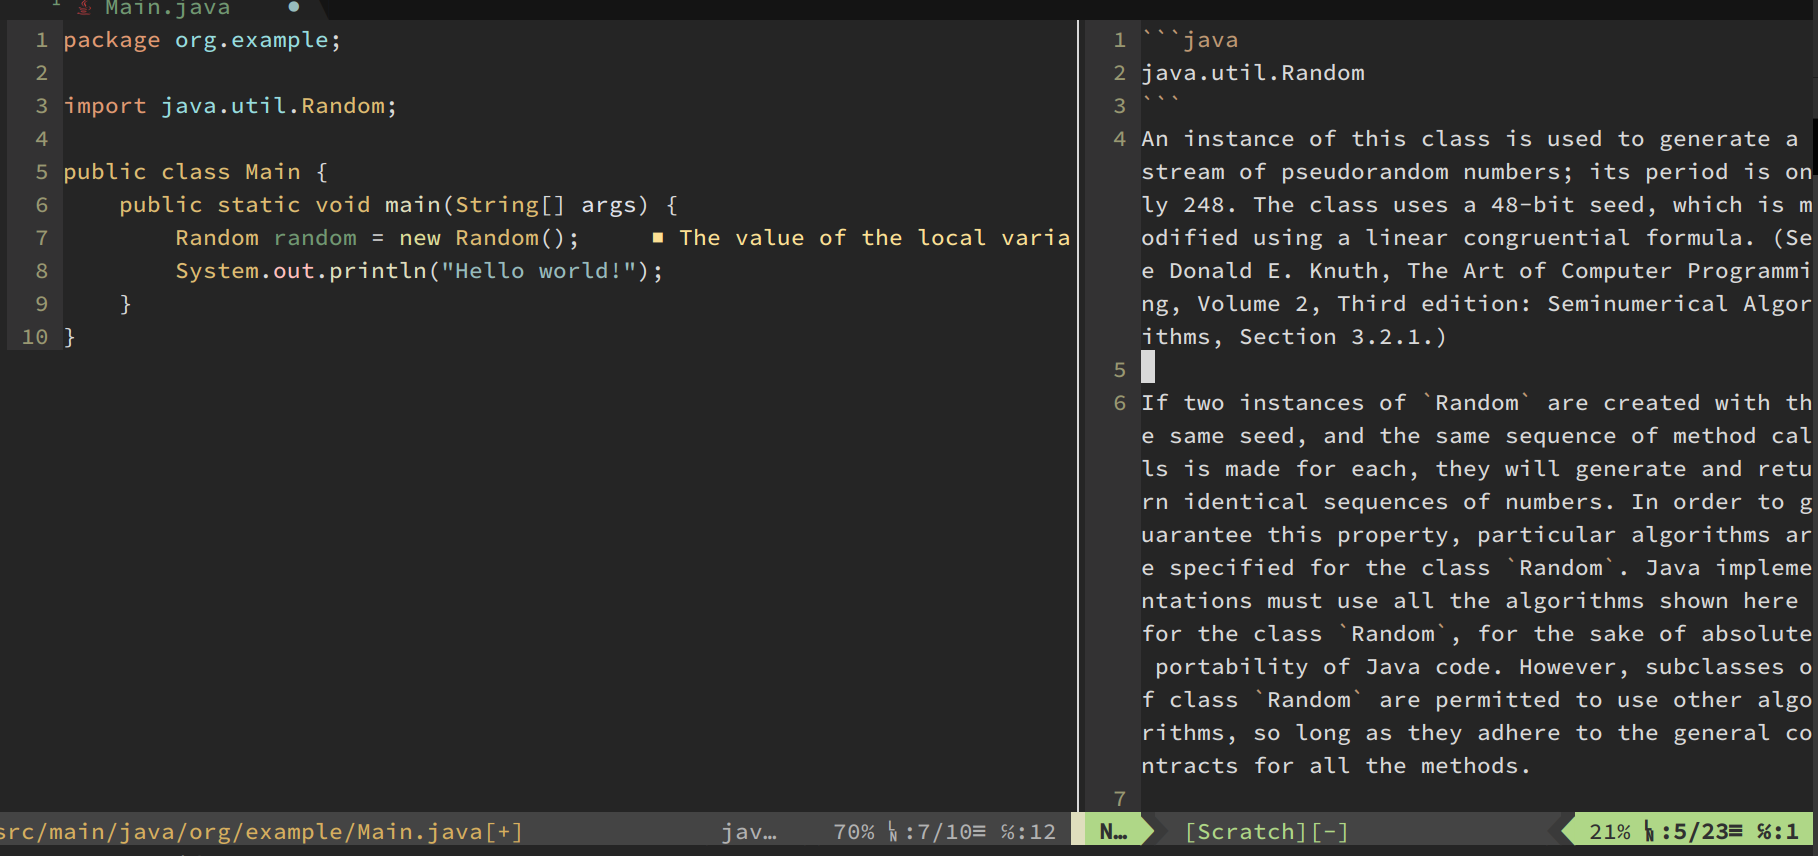
Task: Click 'new Random();' constructor call
Action: (489, 238)
